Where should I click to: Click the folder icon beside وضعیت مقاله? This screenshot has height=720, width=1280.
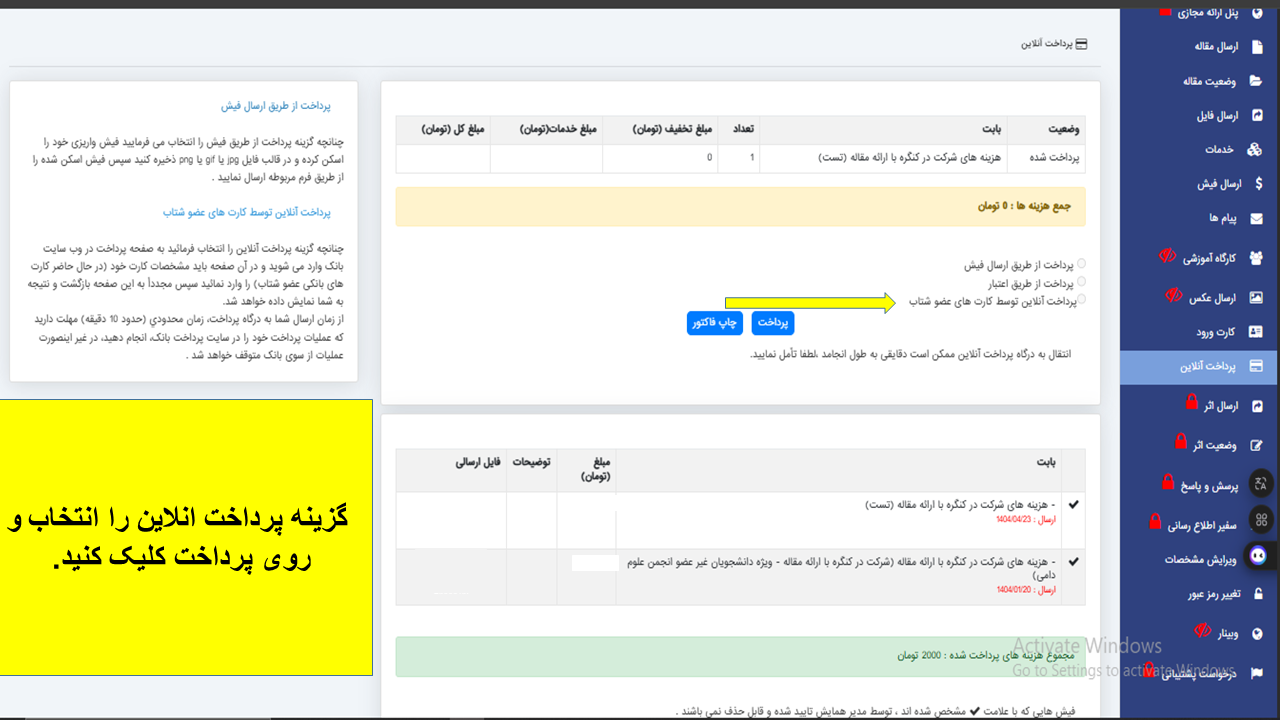[1257, 82]
